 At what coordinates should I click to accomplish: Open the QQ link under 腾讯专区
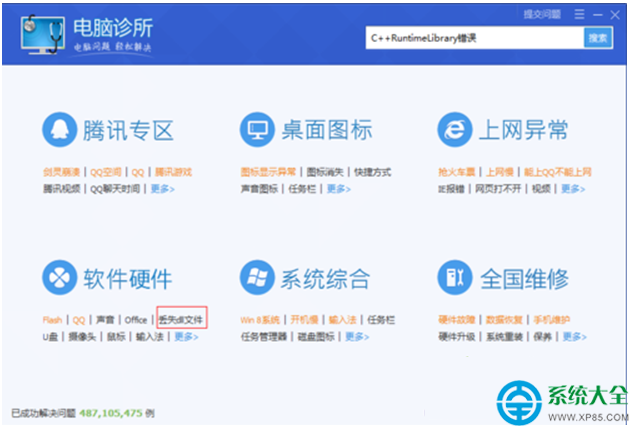point(138,173)
